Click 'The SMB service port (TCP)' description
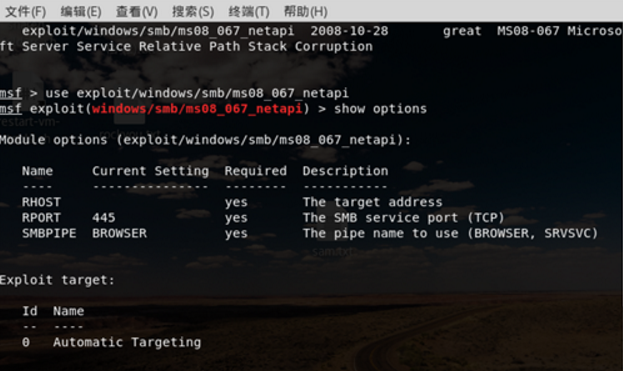The image size is (623, 371). tap(403, 218)
